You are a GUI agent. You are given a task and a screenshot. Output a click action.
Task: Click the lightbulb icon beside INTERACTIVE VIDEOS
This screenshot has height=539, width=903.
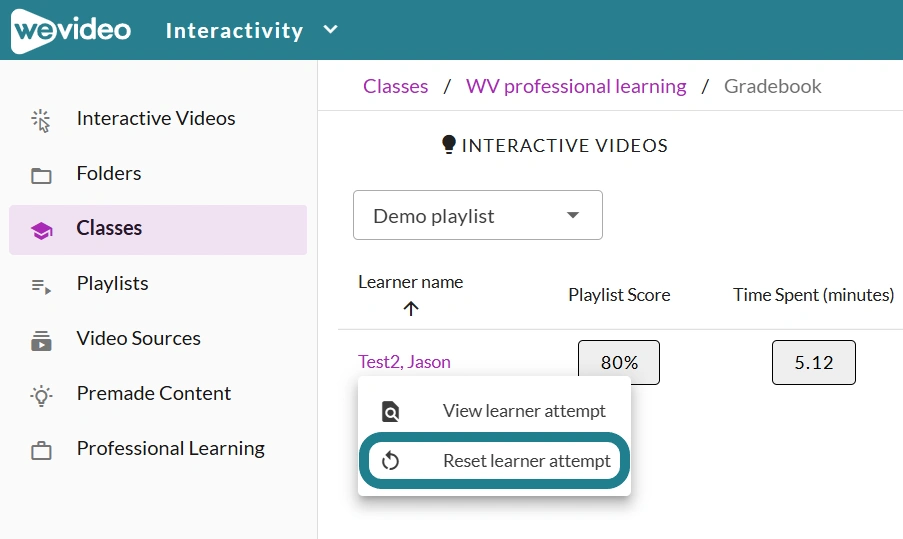449,144
